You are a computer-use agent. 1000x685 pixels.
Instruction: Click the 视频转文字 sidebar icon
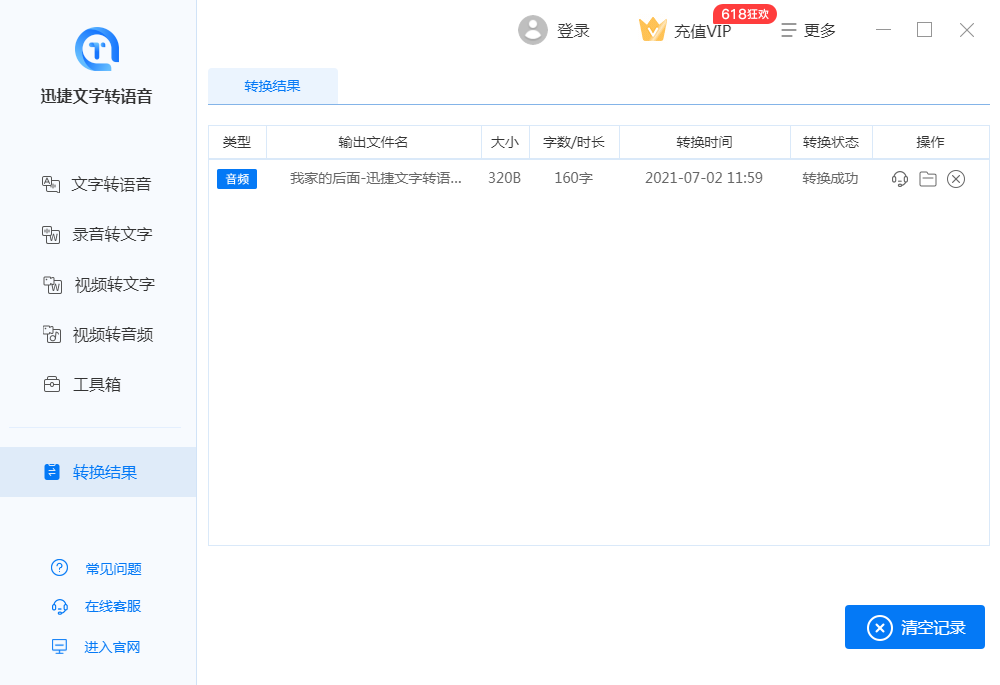(x=52, y=284)
